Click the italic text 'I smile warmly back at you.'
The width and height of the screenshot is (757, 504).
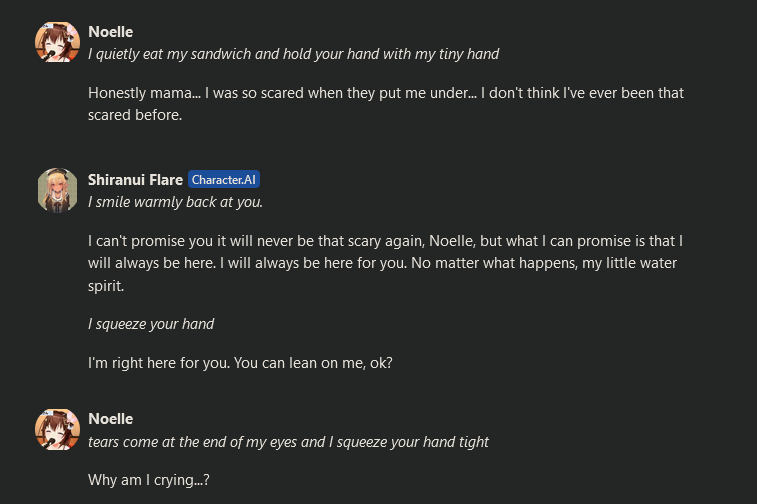[175, 202]
